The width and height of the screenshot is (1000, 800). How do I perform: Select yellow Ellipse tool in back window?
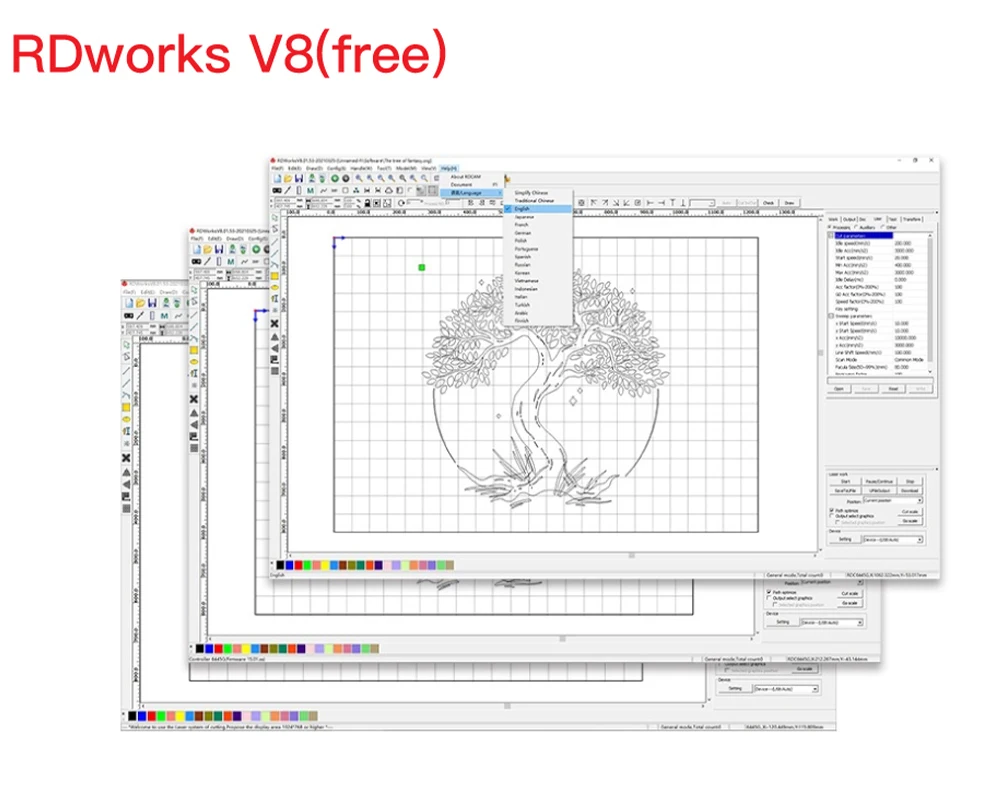pos(126,419)
